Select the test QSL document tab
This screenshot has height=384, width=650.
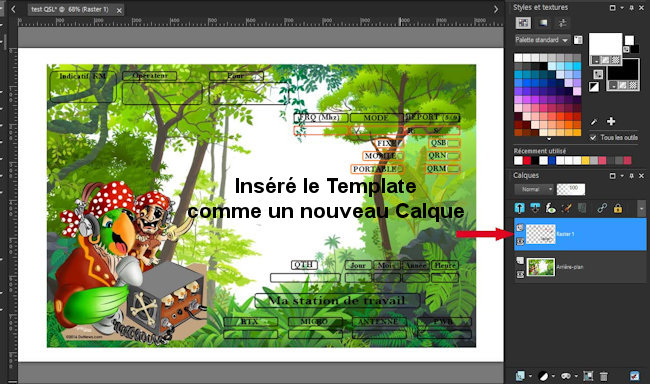click(70, 10)
